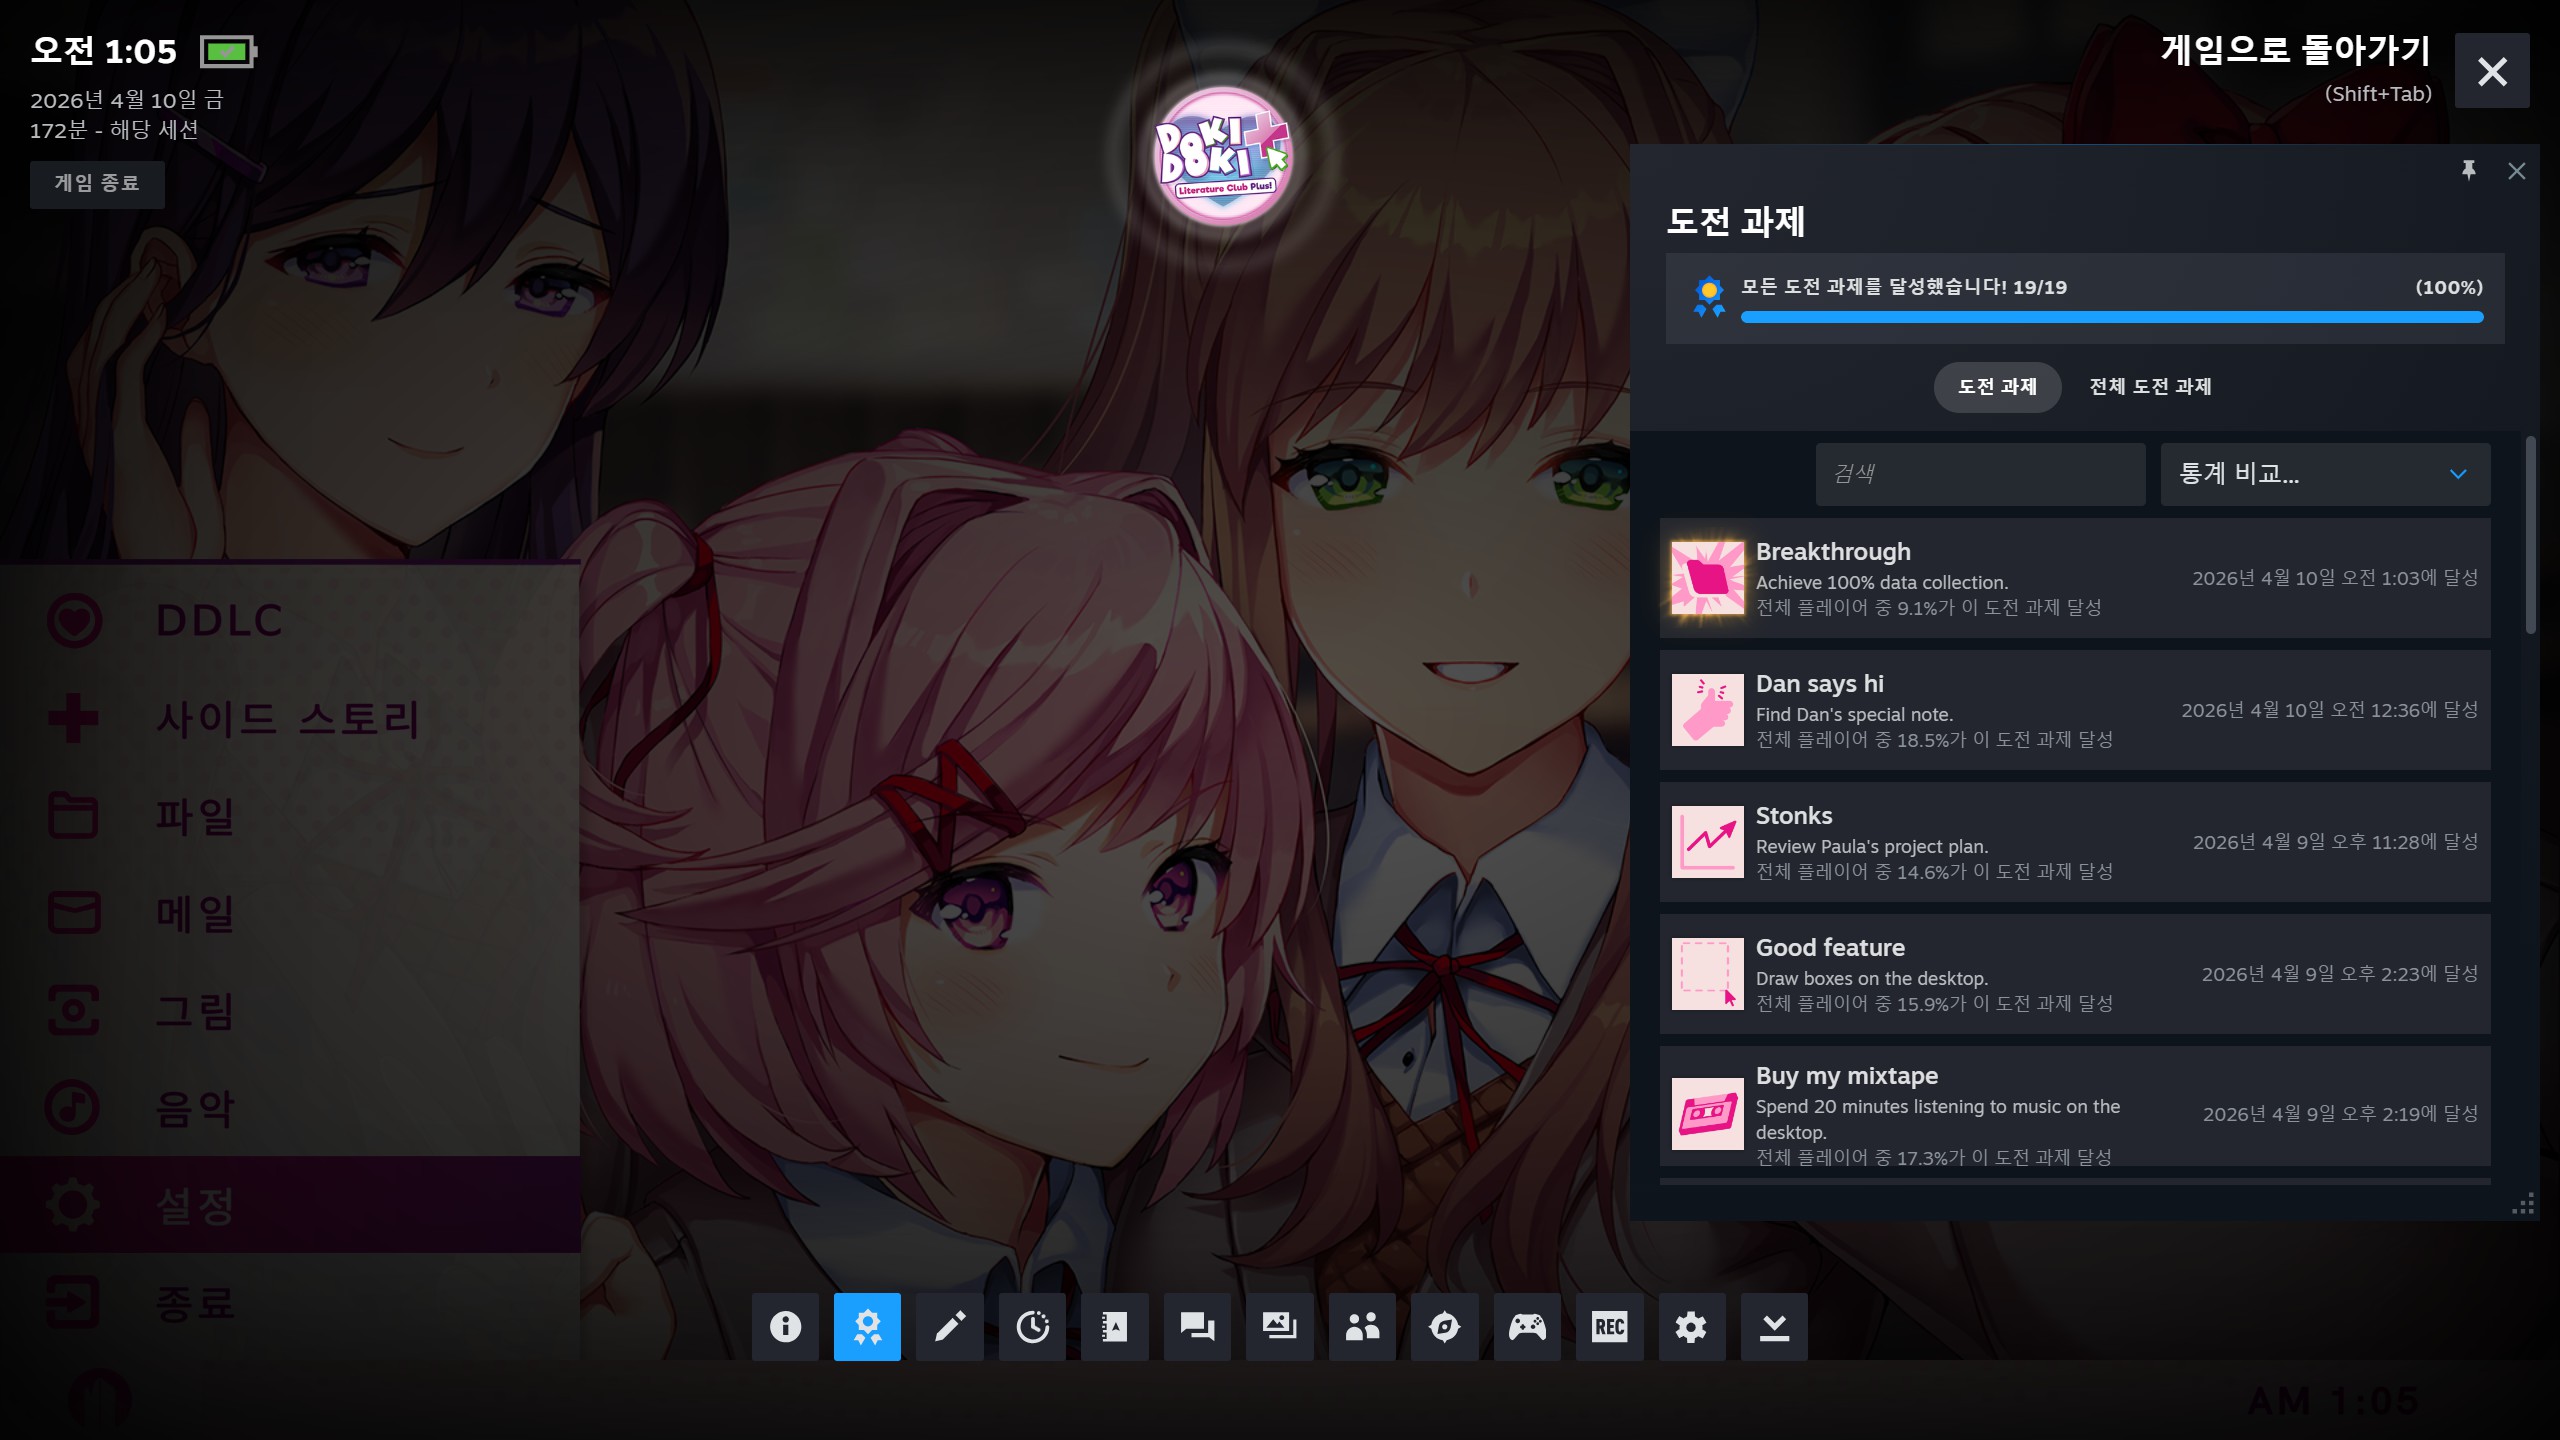Open the friends list icon
Screen dimensions: 2560x1440
pyautogui.click(x=1362, y=1327)
